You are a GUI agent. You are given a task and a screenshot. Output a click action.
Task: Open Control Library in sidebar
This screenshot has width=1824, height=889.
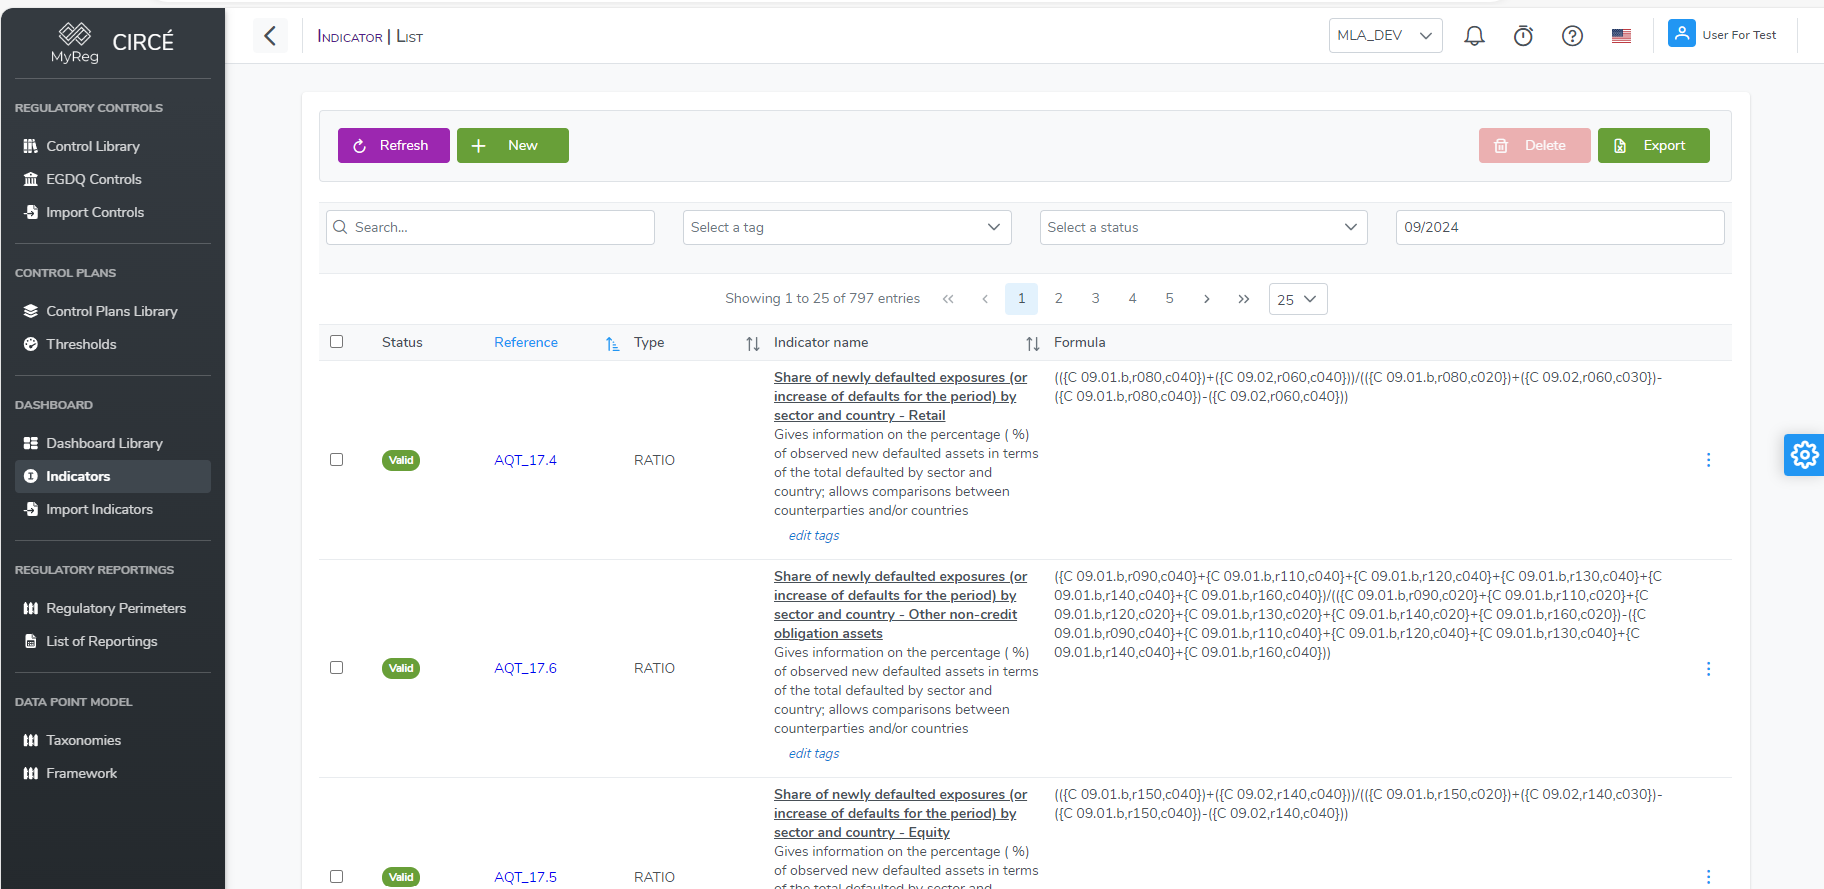tap(113, 146)
